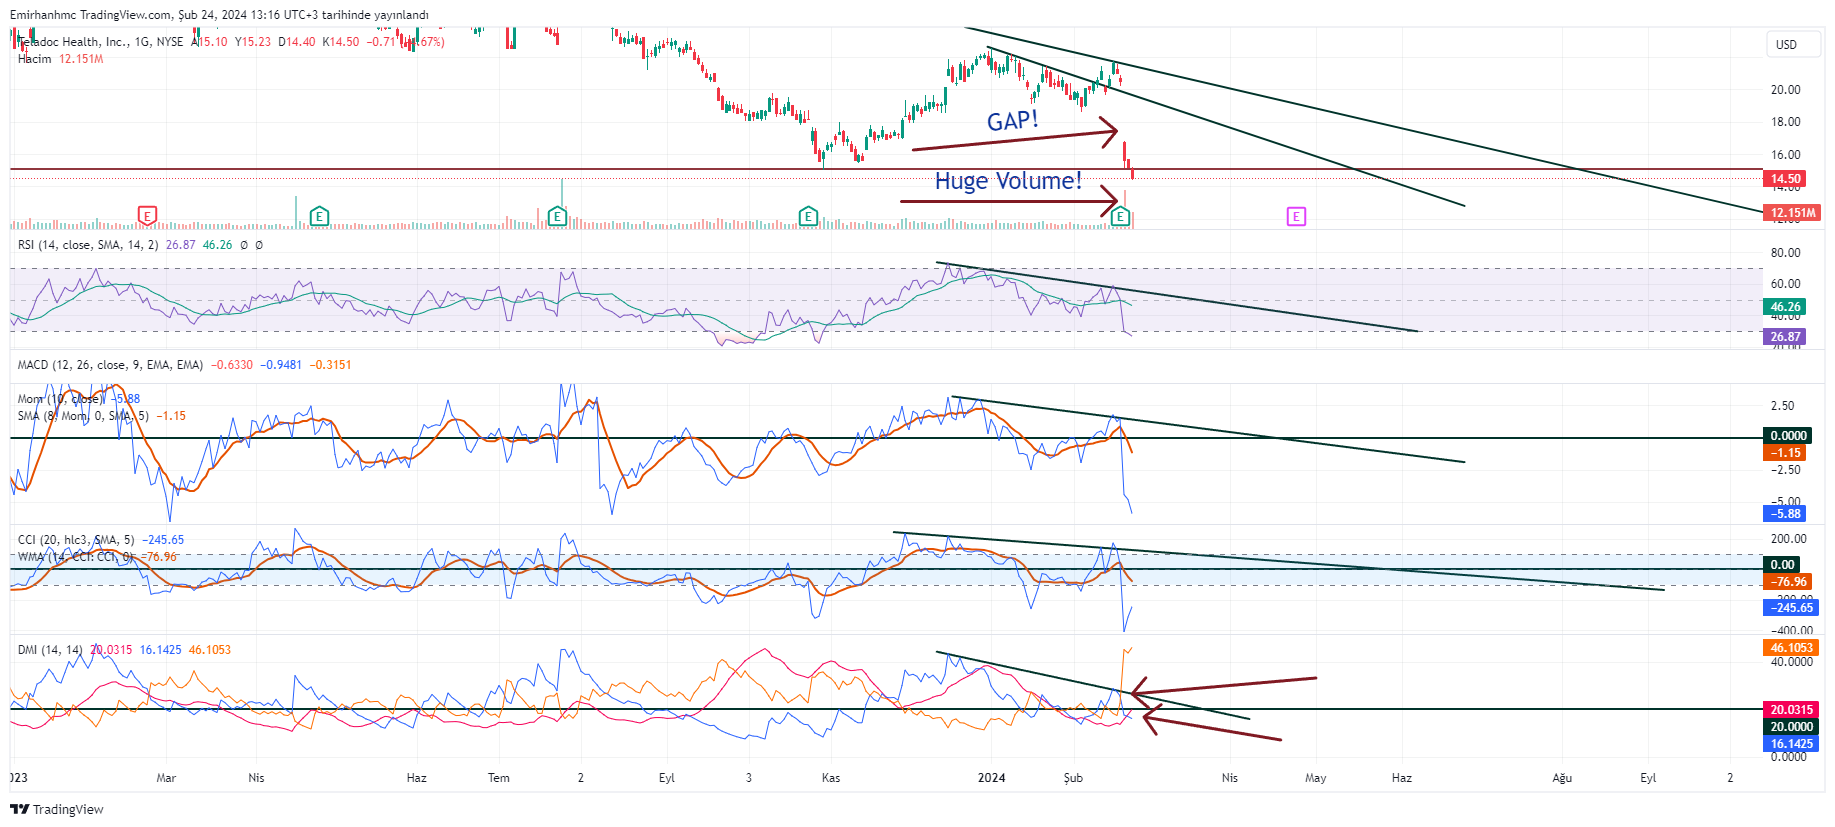Image resolution: width=1835 pixels, height=827 pixels.
Task: Click the Ağu label on time axis
Action: pyautogui.click(x=1562, y=778)
